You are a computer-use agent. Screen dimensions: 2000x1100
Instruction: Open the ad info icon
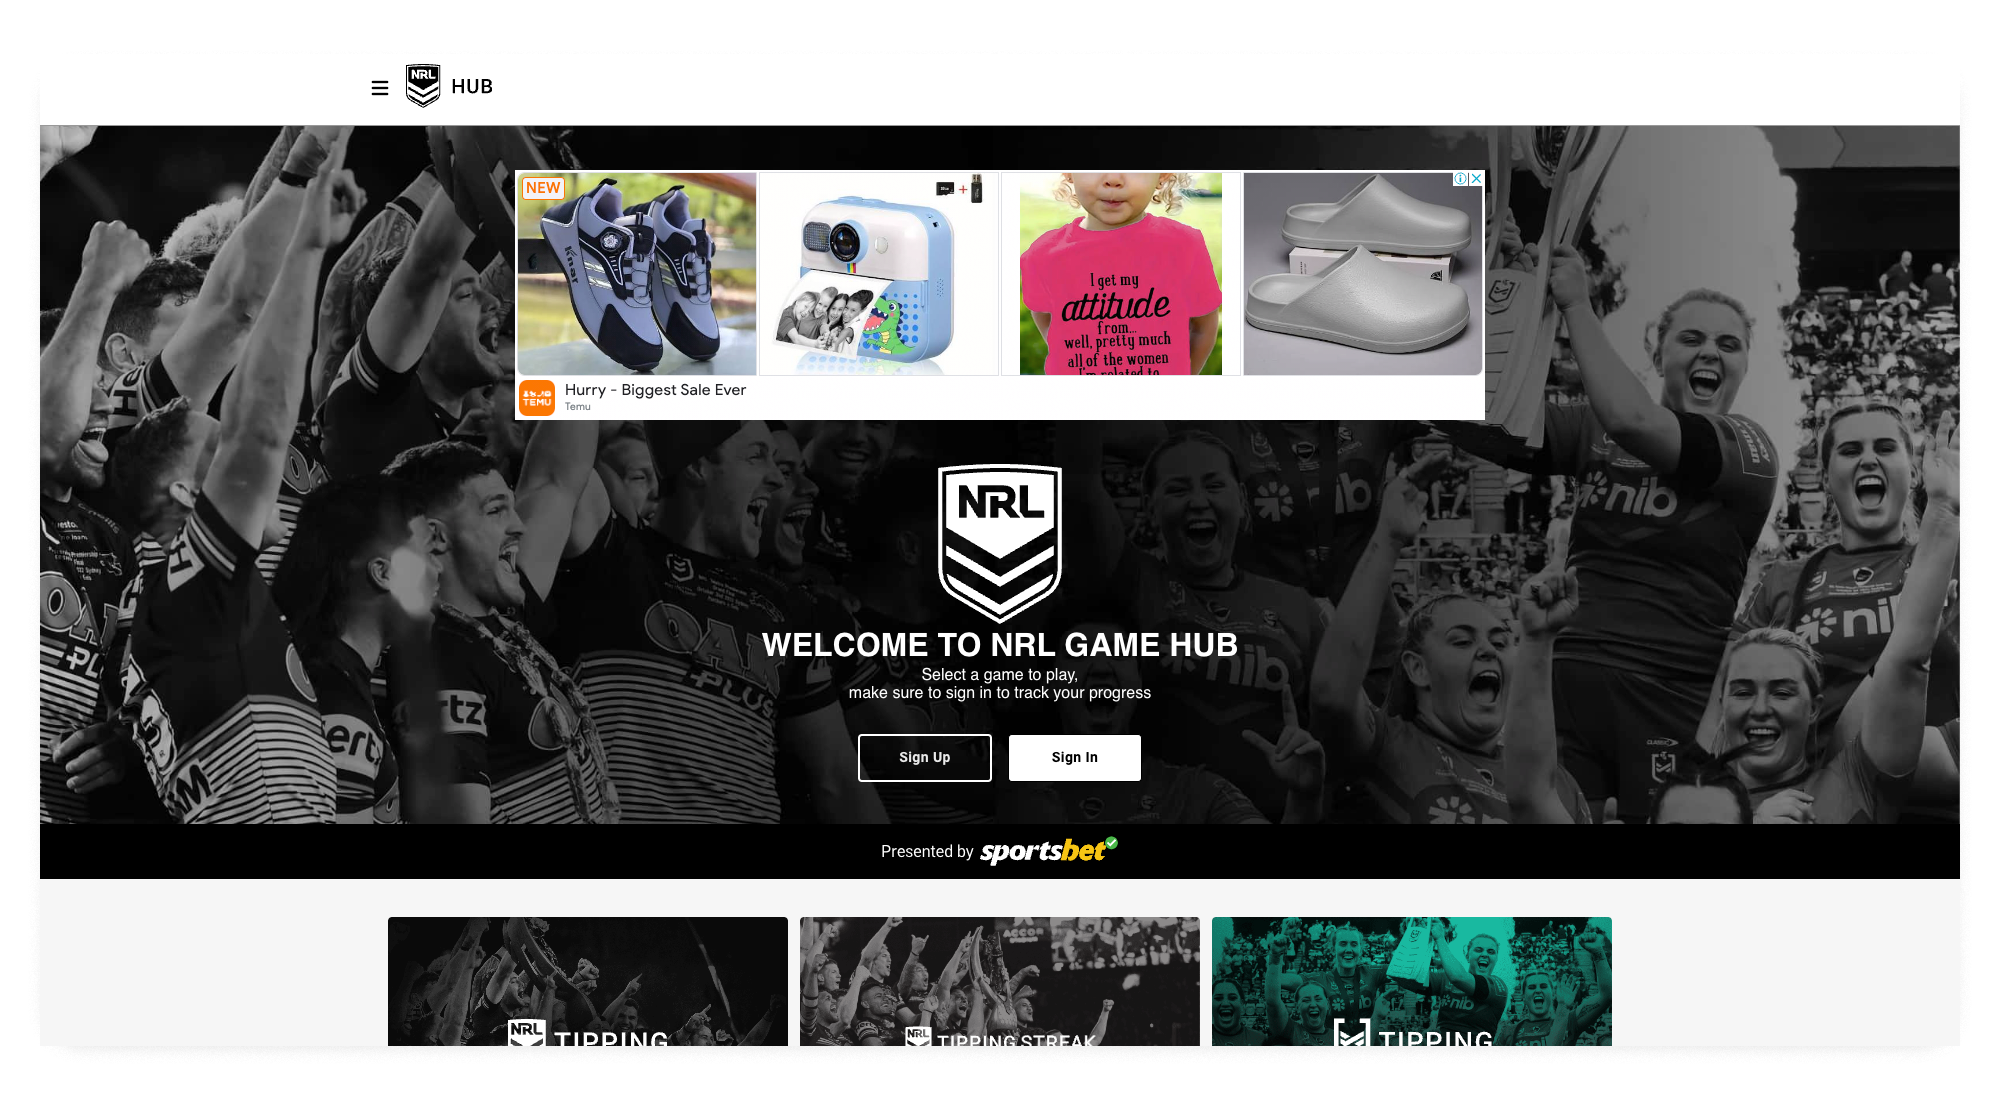coord(1461,179)
